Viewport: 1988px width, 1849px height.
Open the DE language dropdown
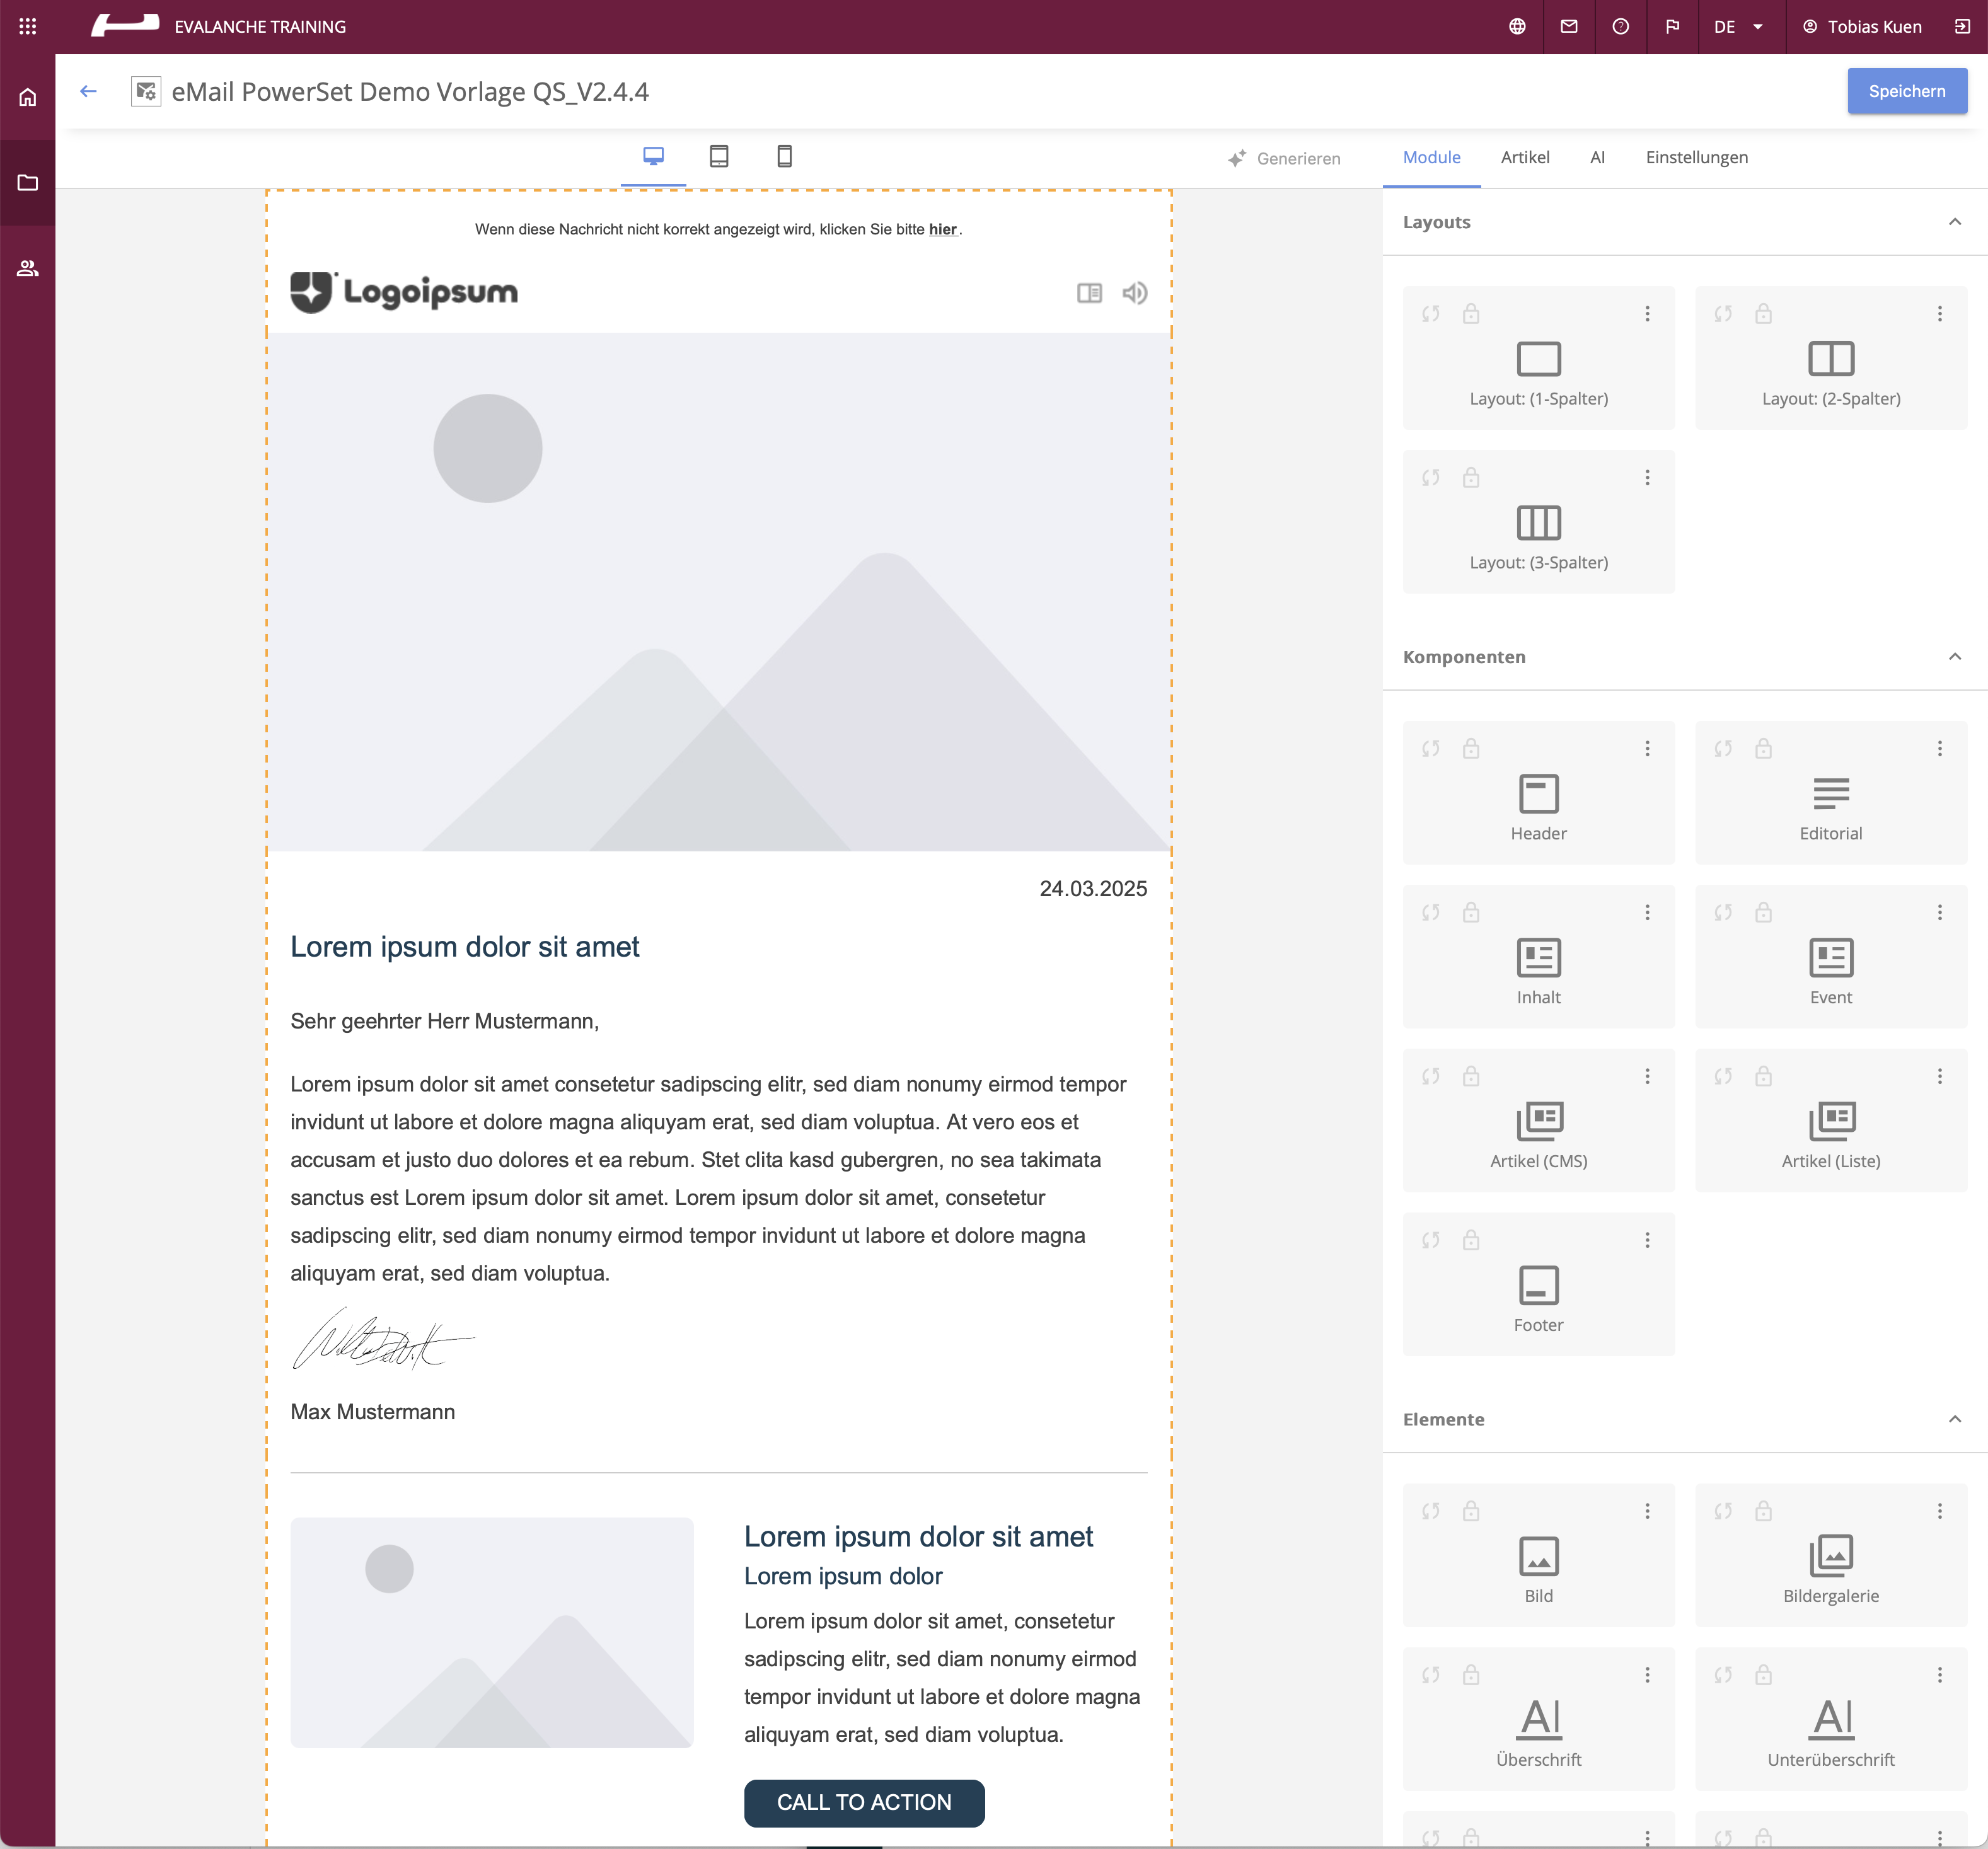pyautogui.click(x=1739, y=27)
